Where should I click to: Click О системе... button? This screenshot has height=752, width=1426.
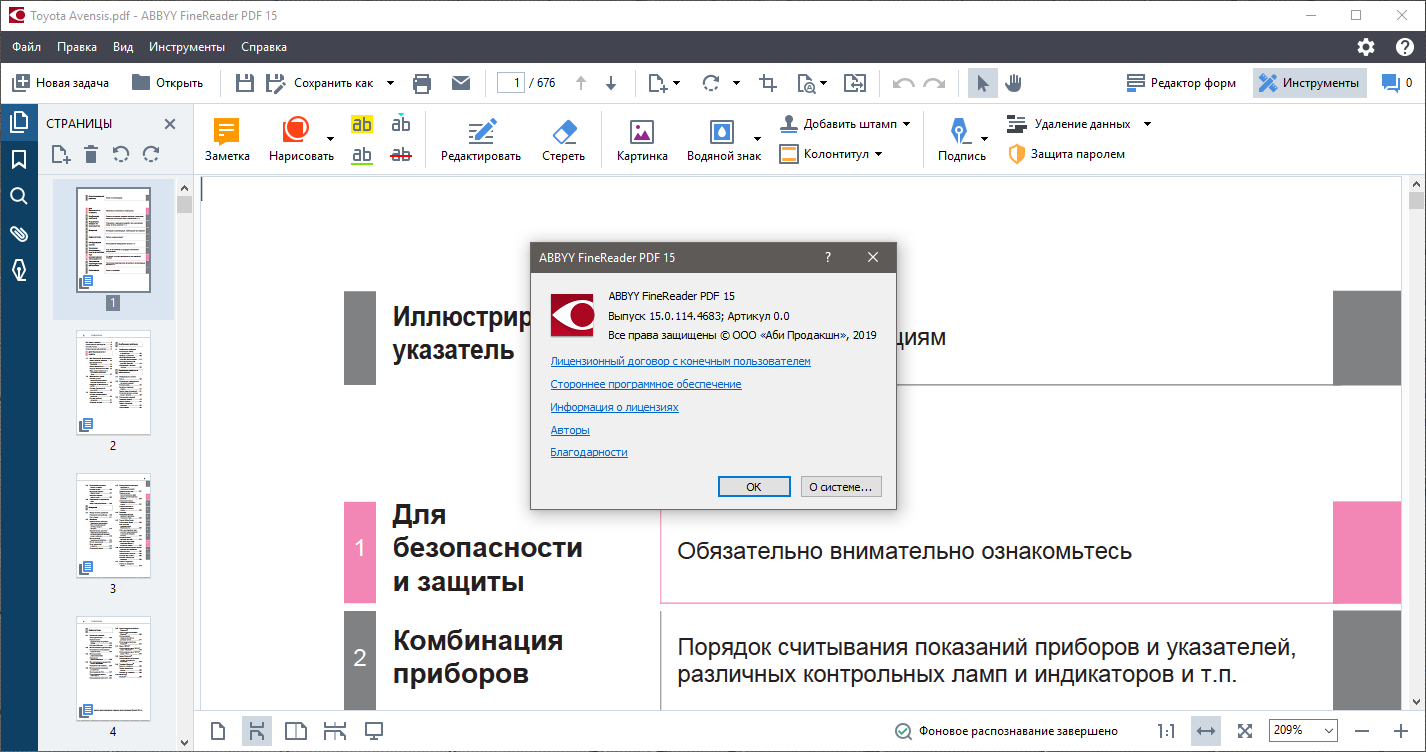click(x=841, y=486)
